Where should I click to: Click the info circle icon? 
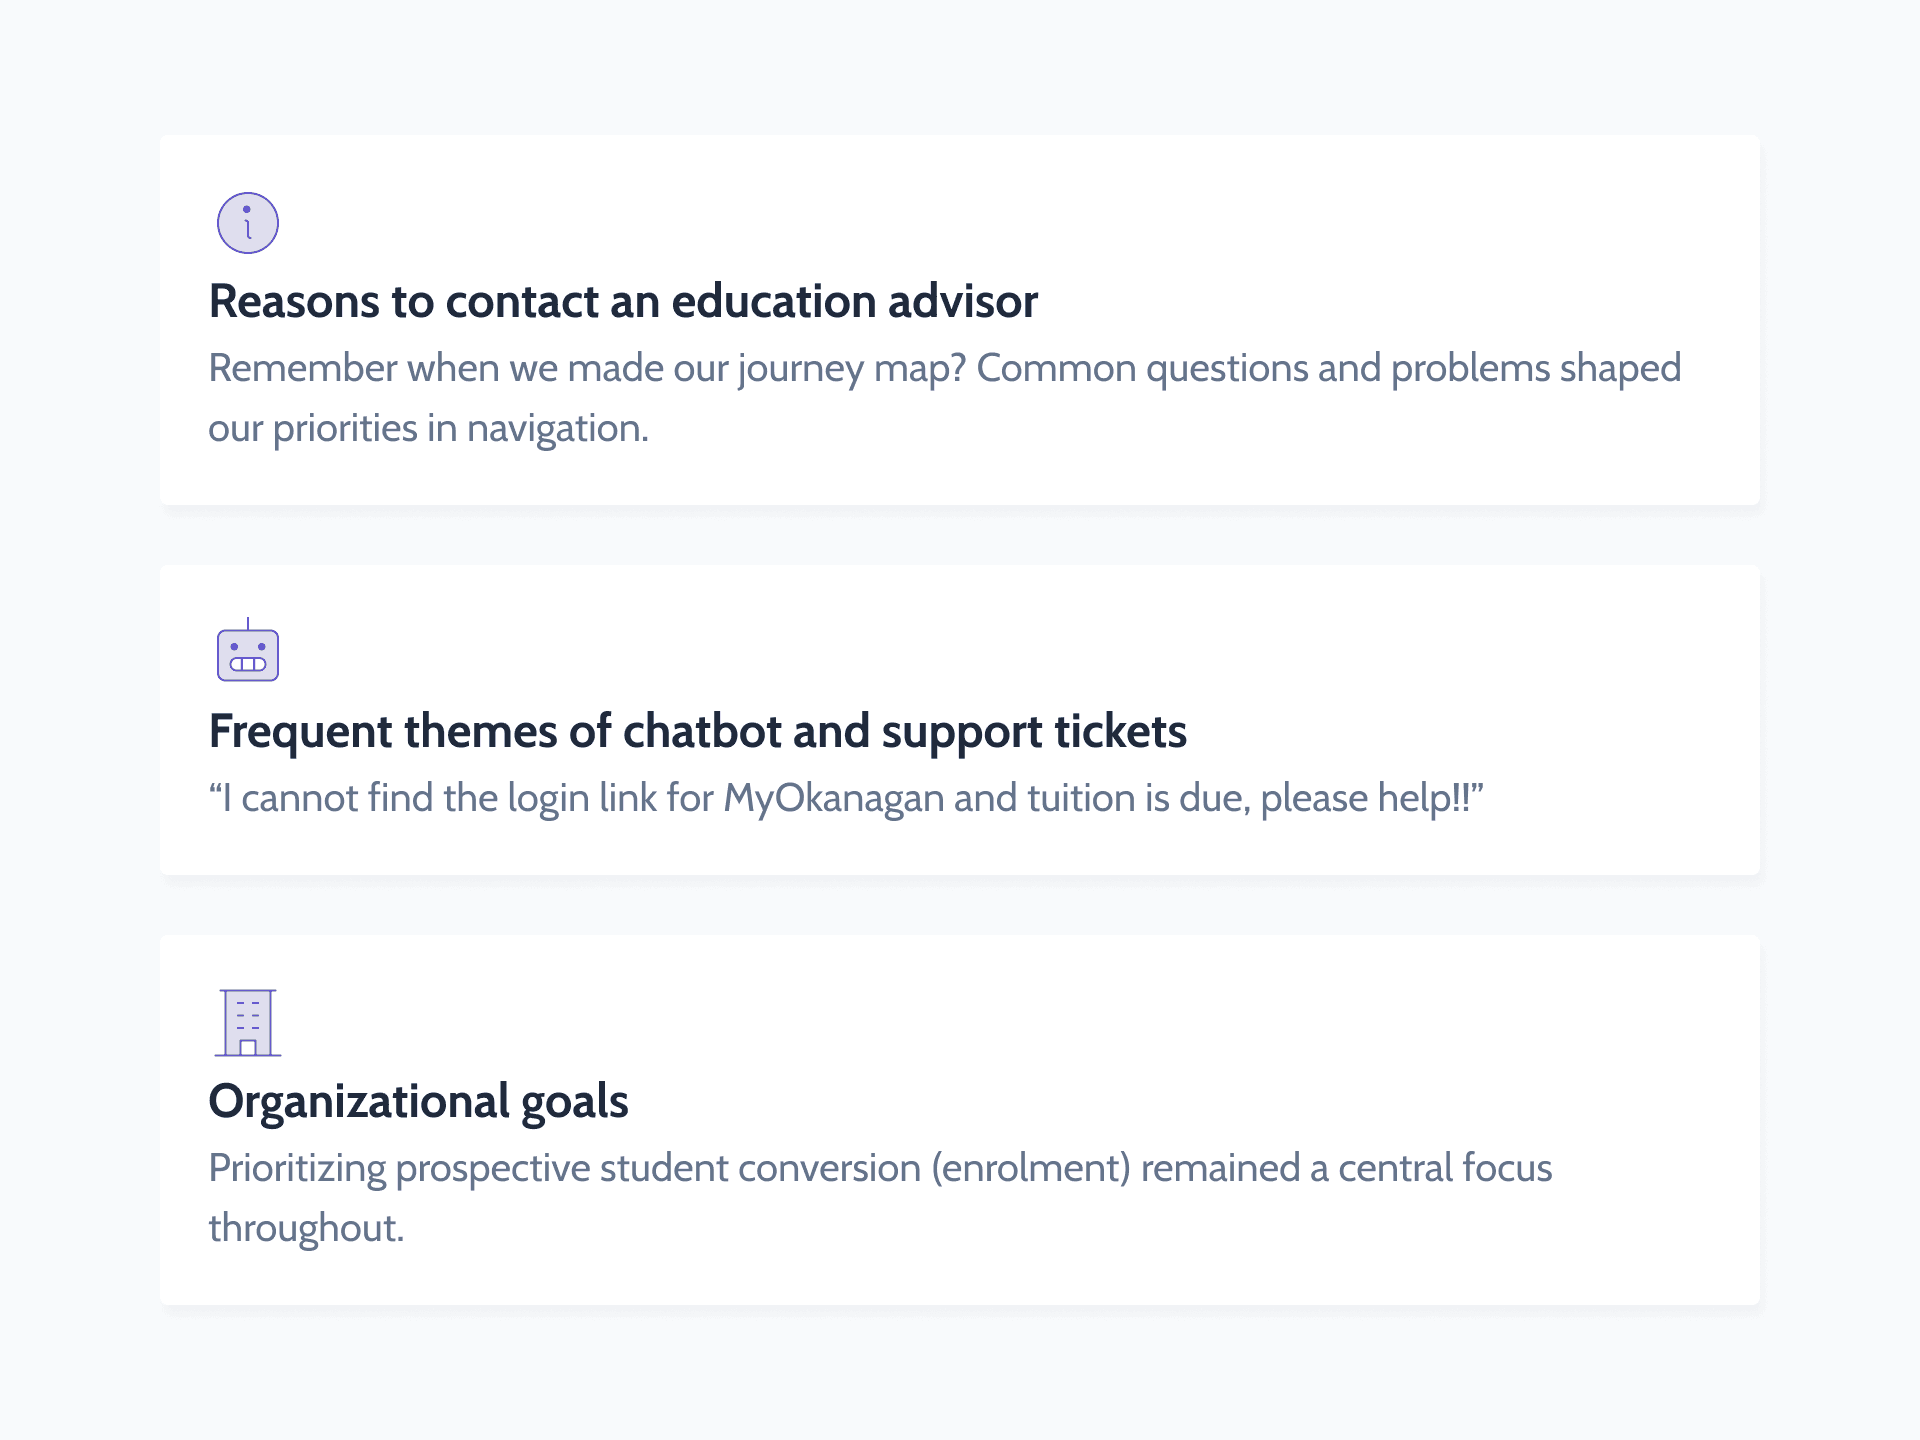[247, 223]
